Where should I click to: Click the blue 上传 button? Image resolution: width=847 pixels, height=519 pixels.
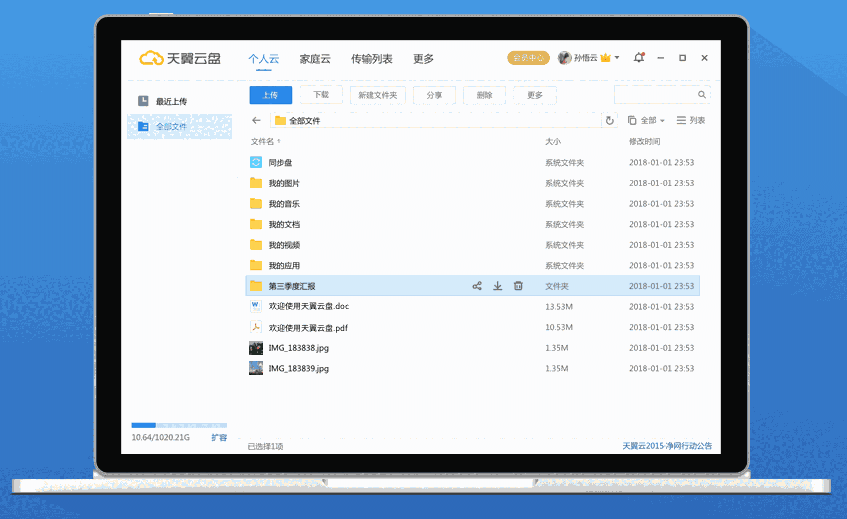point(271,95)
